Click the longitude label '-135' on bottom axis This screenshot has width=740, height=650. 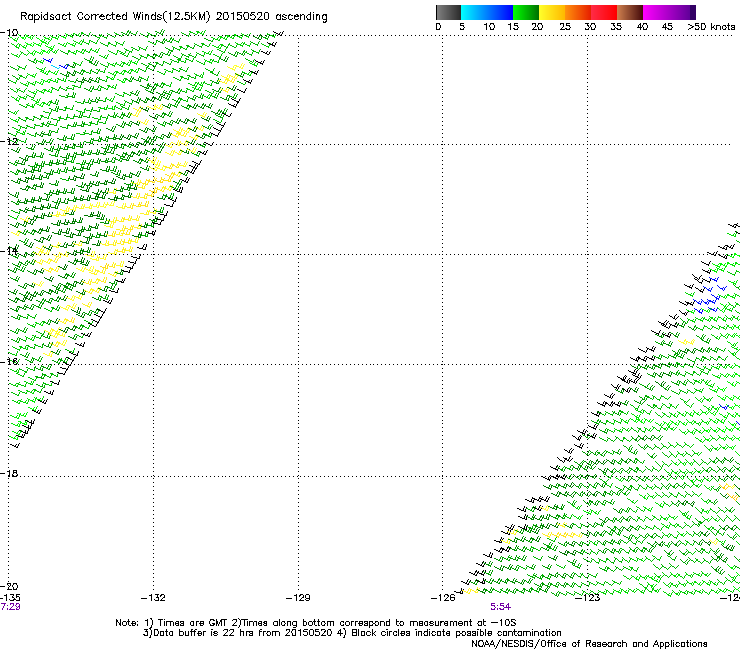pyautogui.click(x=10, y=598)
